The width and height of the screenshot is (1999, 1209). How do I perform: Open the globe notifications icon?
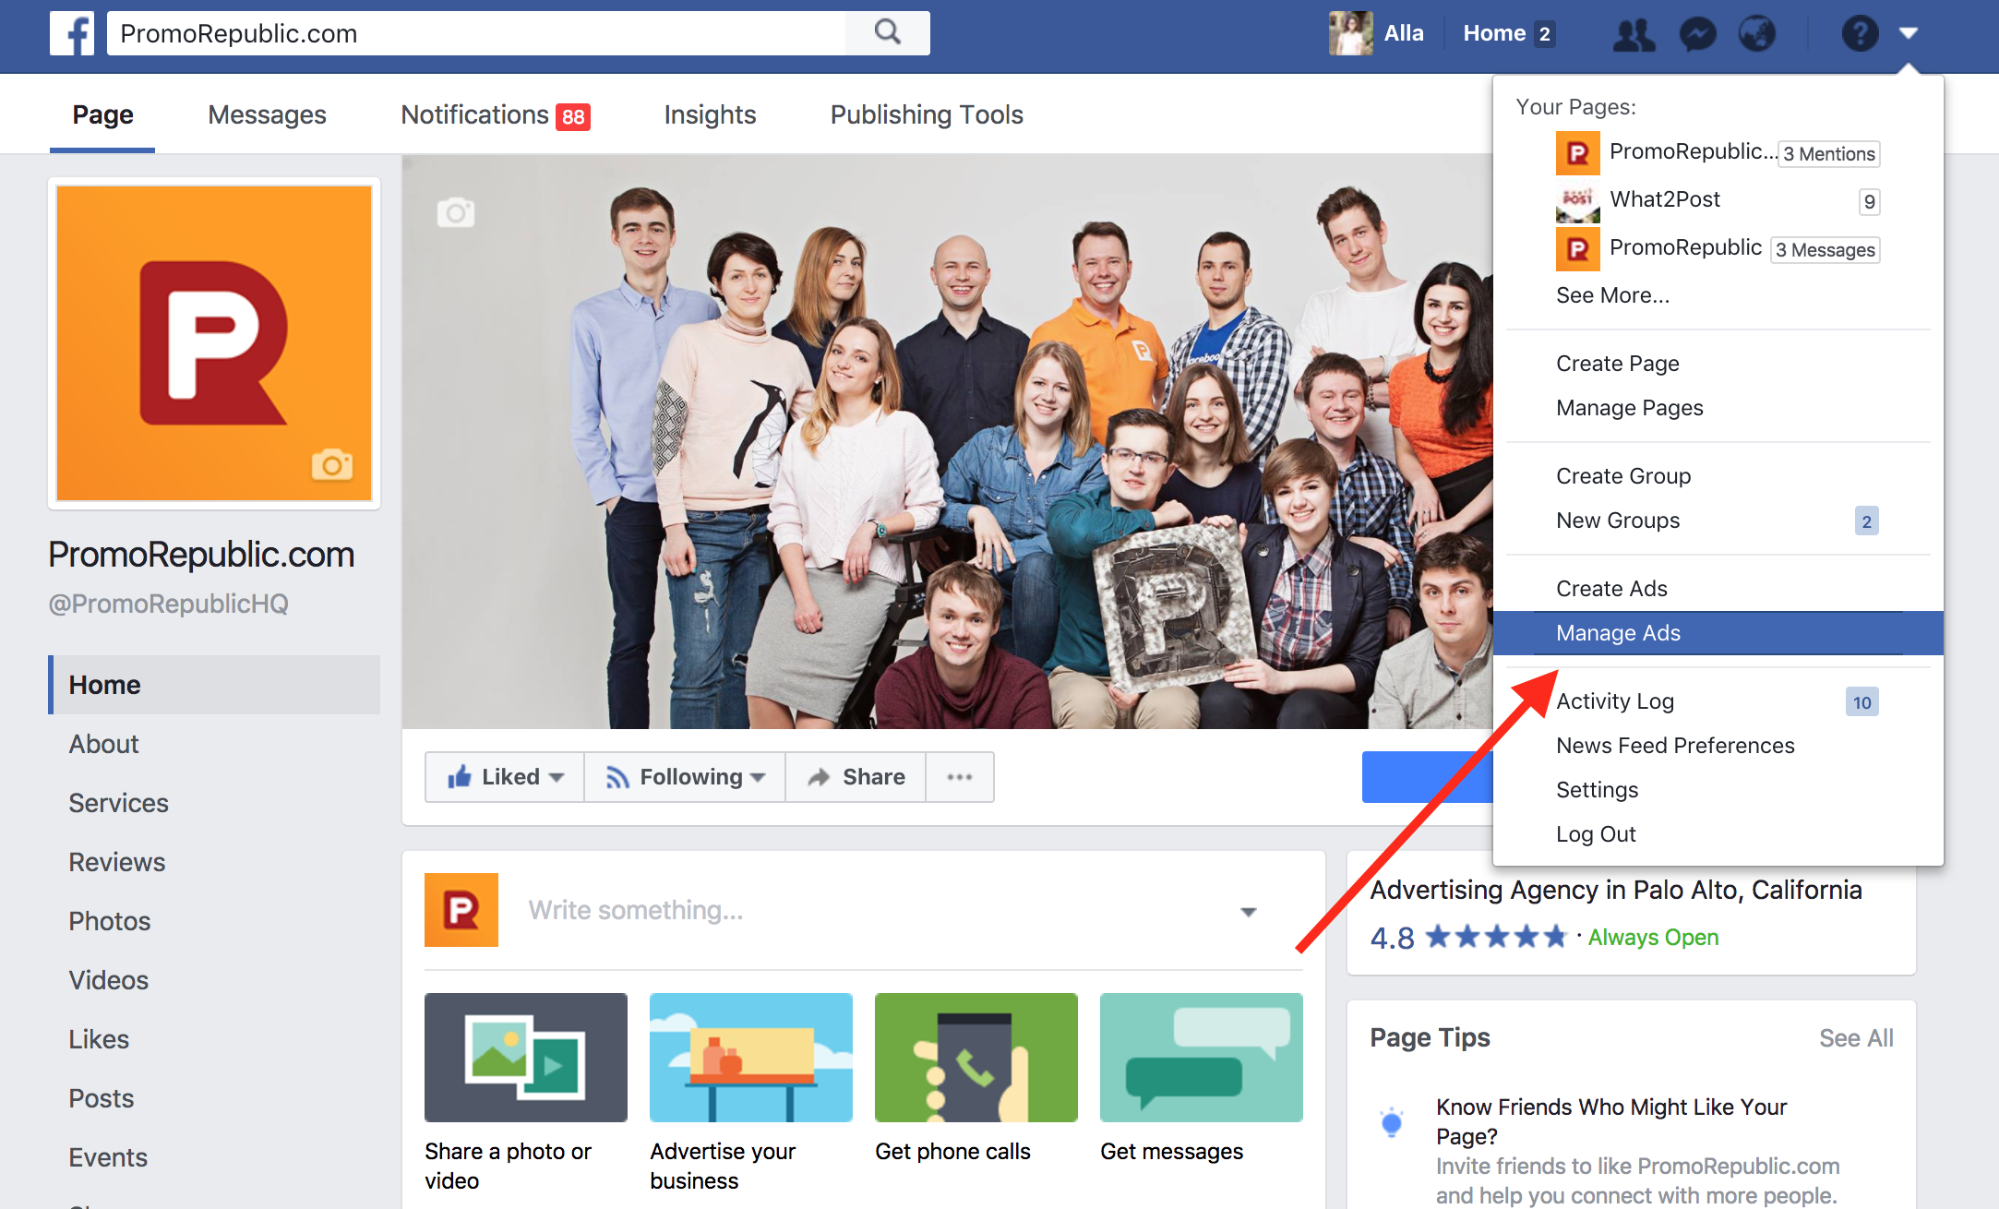coord(1757,34)
